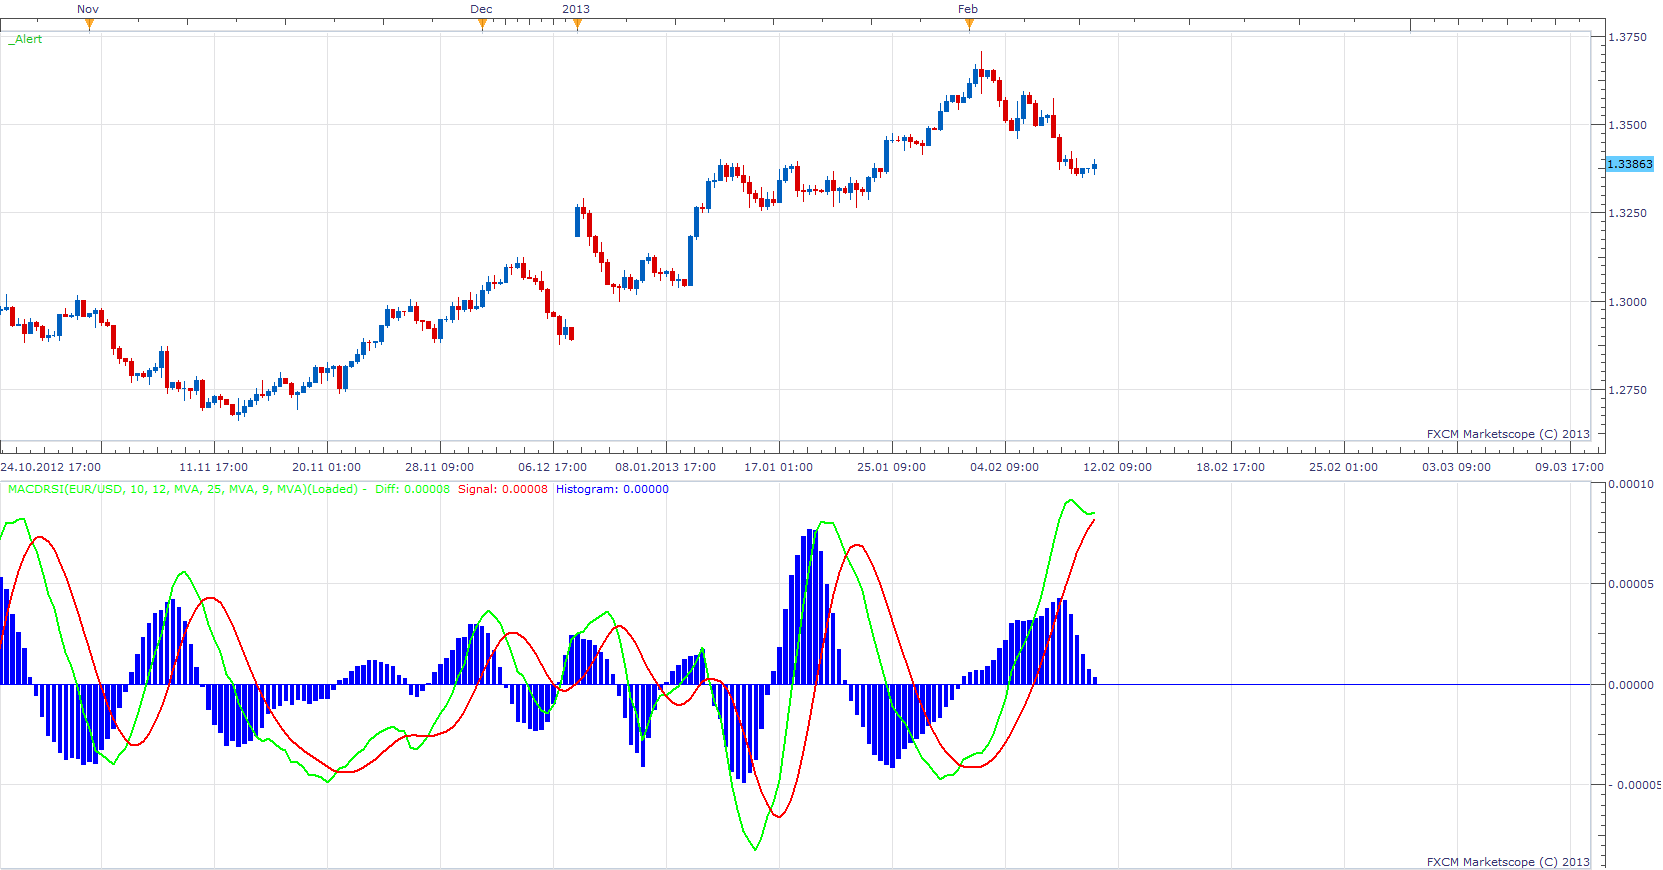Click the 09.03 17:00 date label
This screenshot has height=870, width=1663.
pyautogui.click(x=1569, y=467)
